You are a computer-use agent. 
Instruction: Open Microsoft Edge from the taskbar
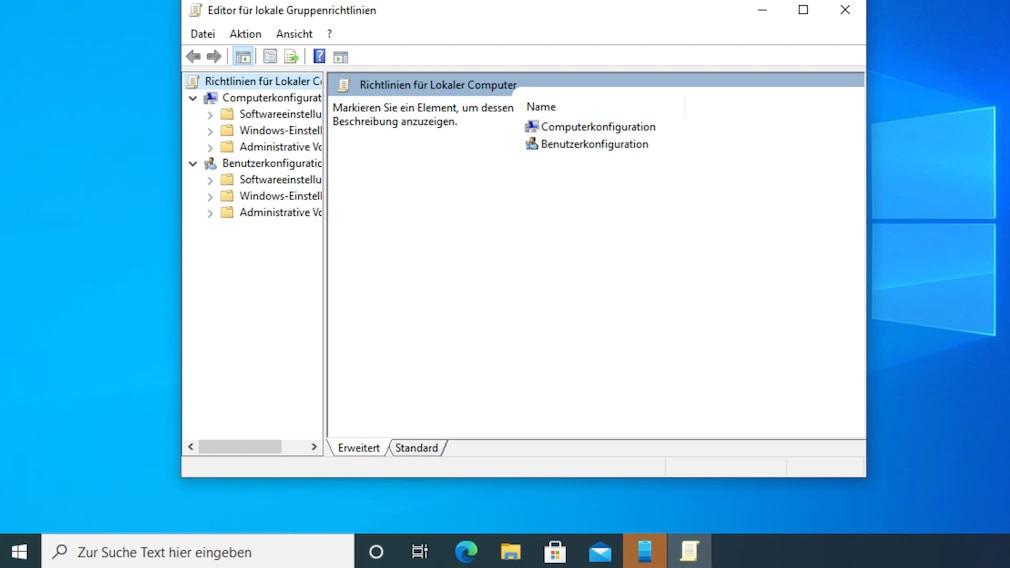(466, 551)
